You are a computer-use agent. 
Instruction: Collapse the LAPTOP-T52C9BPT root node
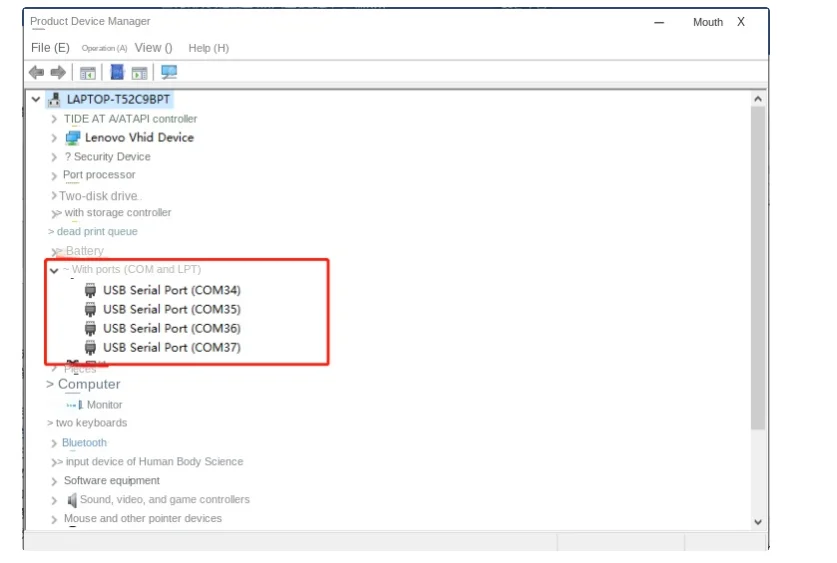(36, 99)
